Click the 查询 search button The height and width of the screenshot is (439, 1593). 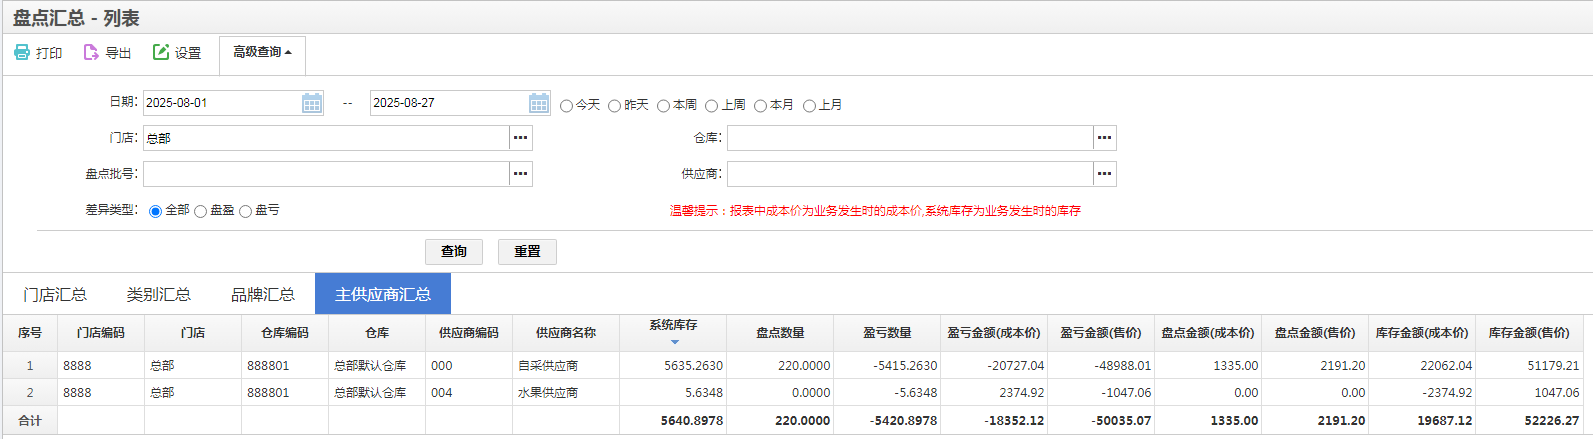coord(454,251)
